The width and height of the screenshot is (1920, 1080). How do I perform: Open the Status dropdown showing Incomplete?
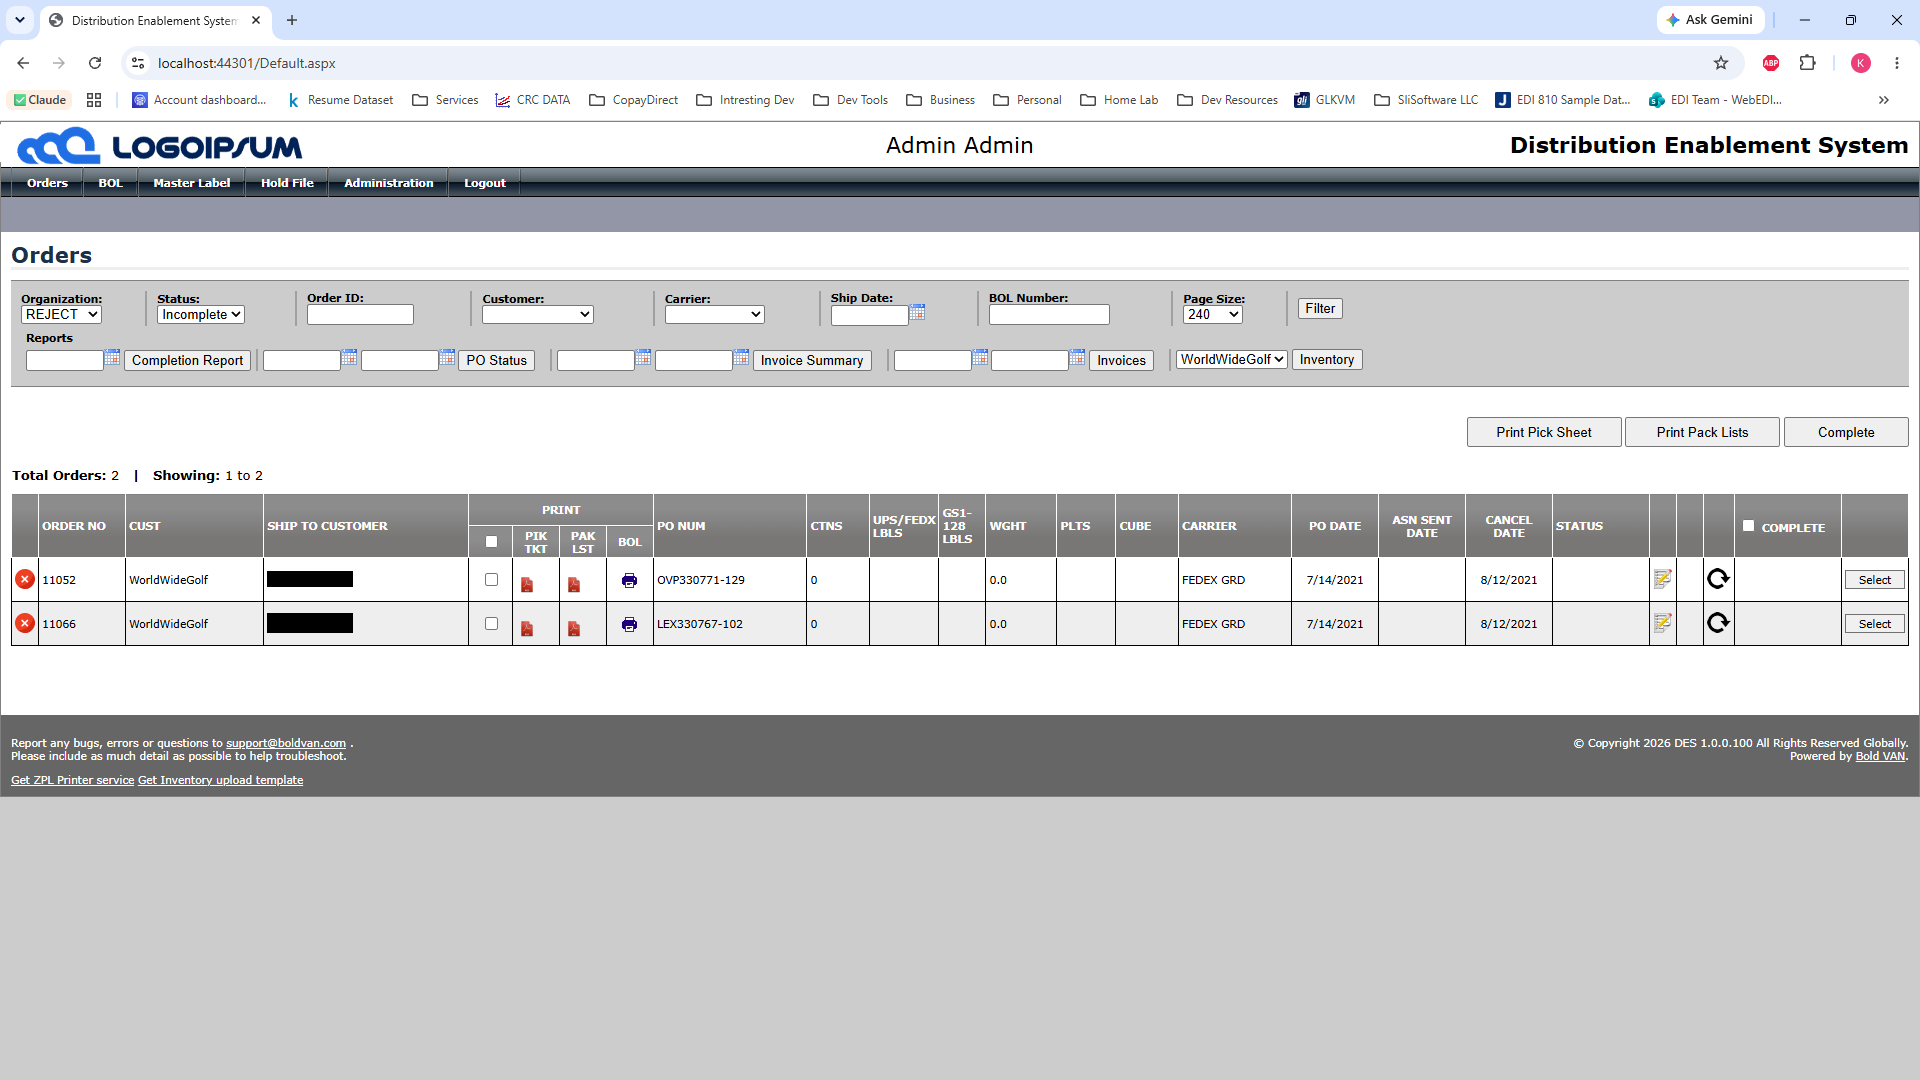201,314
